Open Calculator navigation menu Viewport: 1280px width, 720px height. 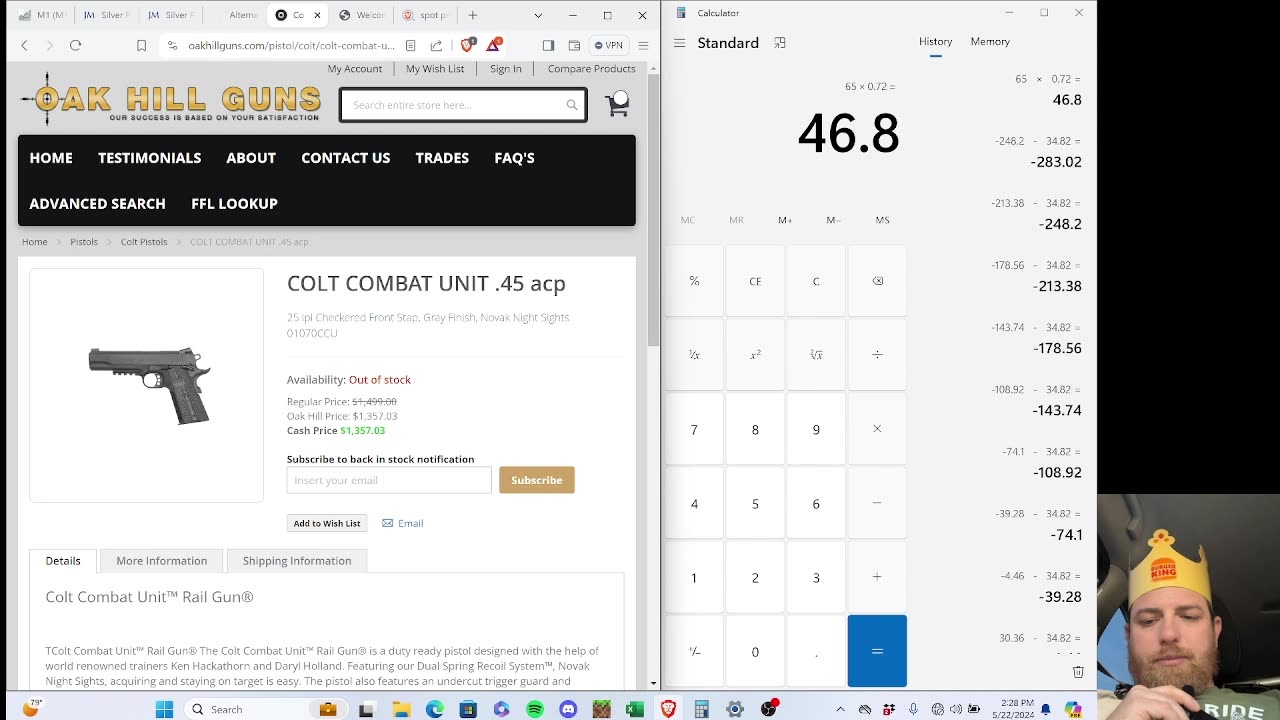click(680, 43)
